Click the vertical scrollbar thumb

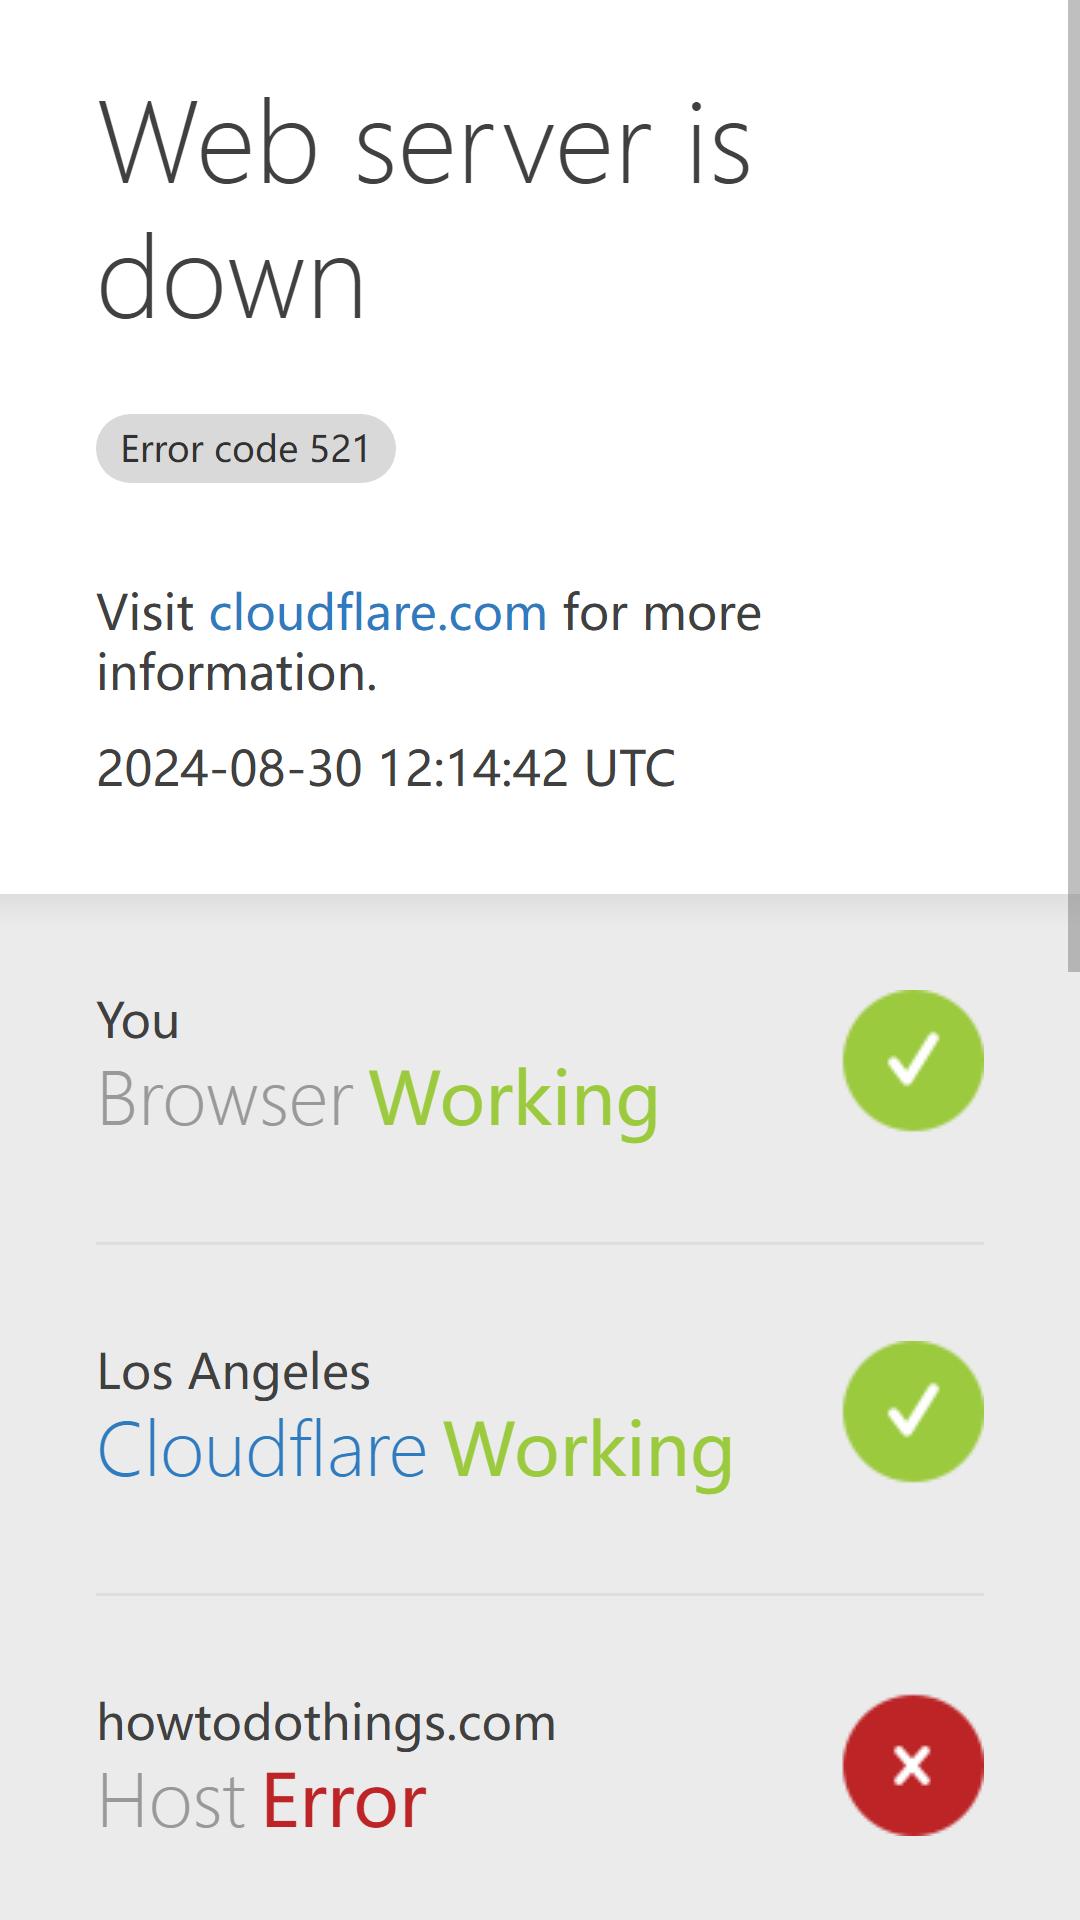[1074, 485]
